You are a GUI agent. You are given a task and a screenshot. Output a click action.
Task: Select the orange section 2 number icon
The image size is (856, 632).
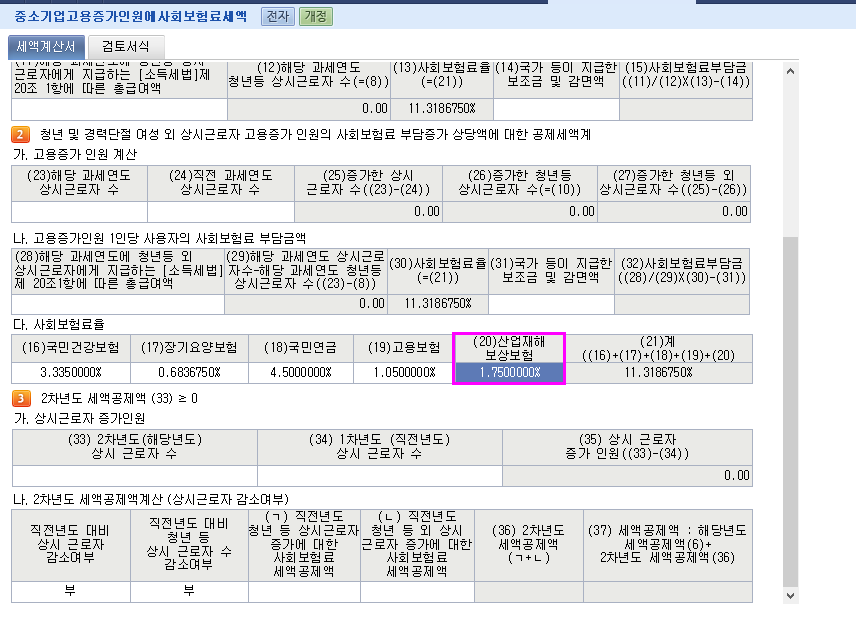click(20, 134)
